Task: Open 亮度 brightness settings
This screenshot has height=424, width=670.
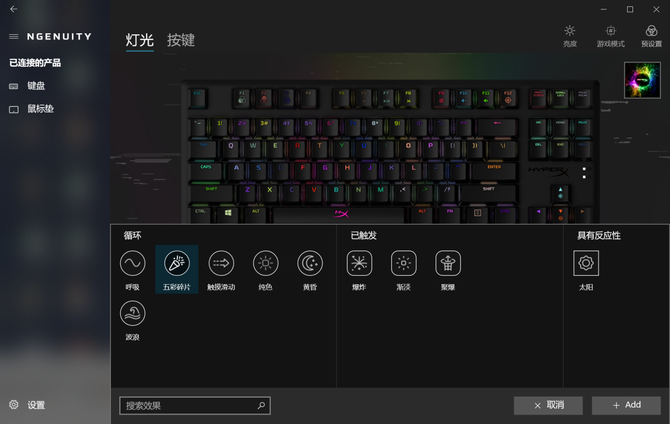Action: pos(570,36)
